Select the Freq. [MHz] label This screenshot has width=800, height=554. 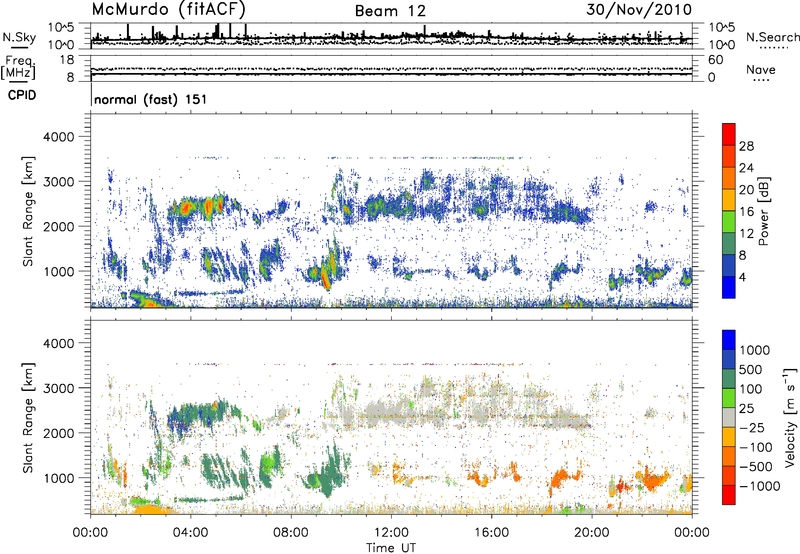pos(18,67)
